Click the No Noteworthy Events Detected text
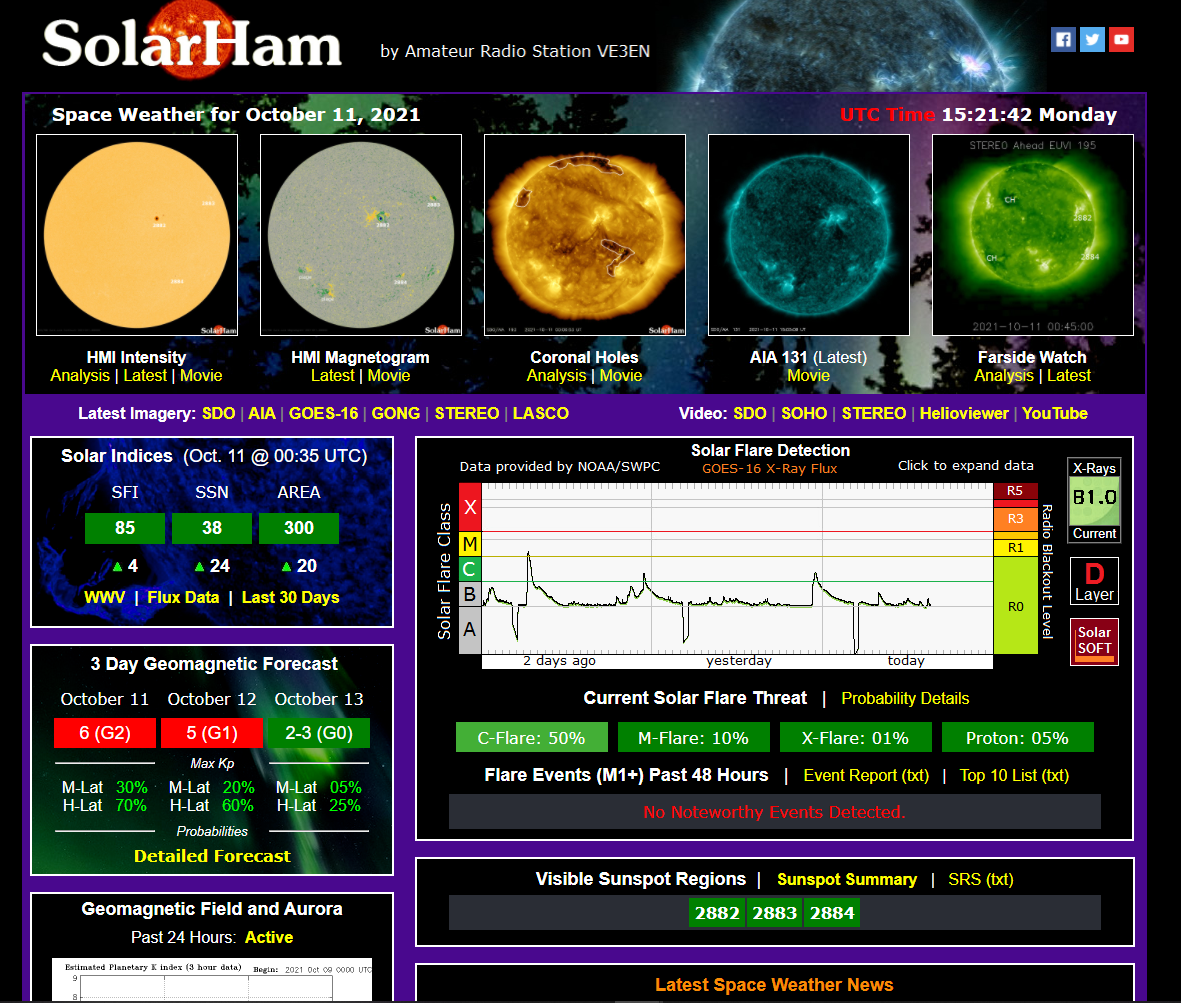 [x=774, y=812]
